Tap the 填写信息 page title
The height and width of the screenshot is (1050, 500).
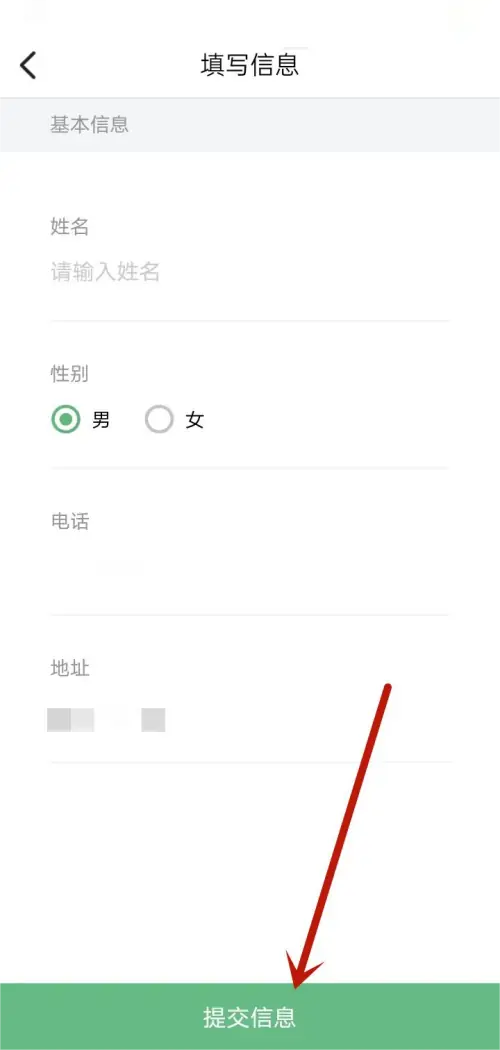250,65
